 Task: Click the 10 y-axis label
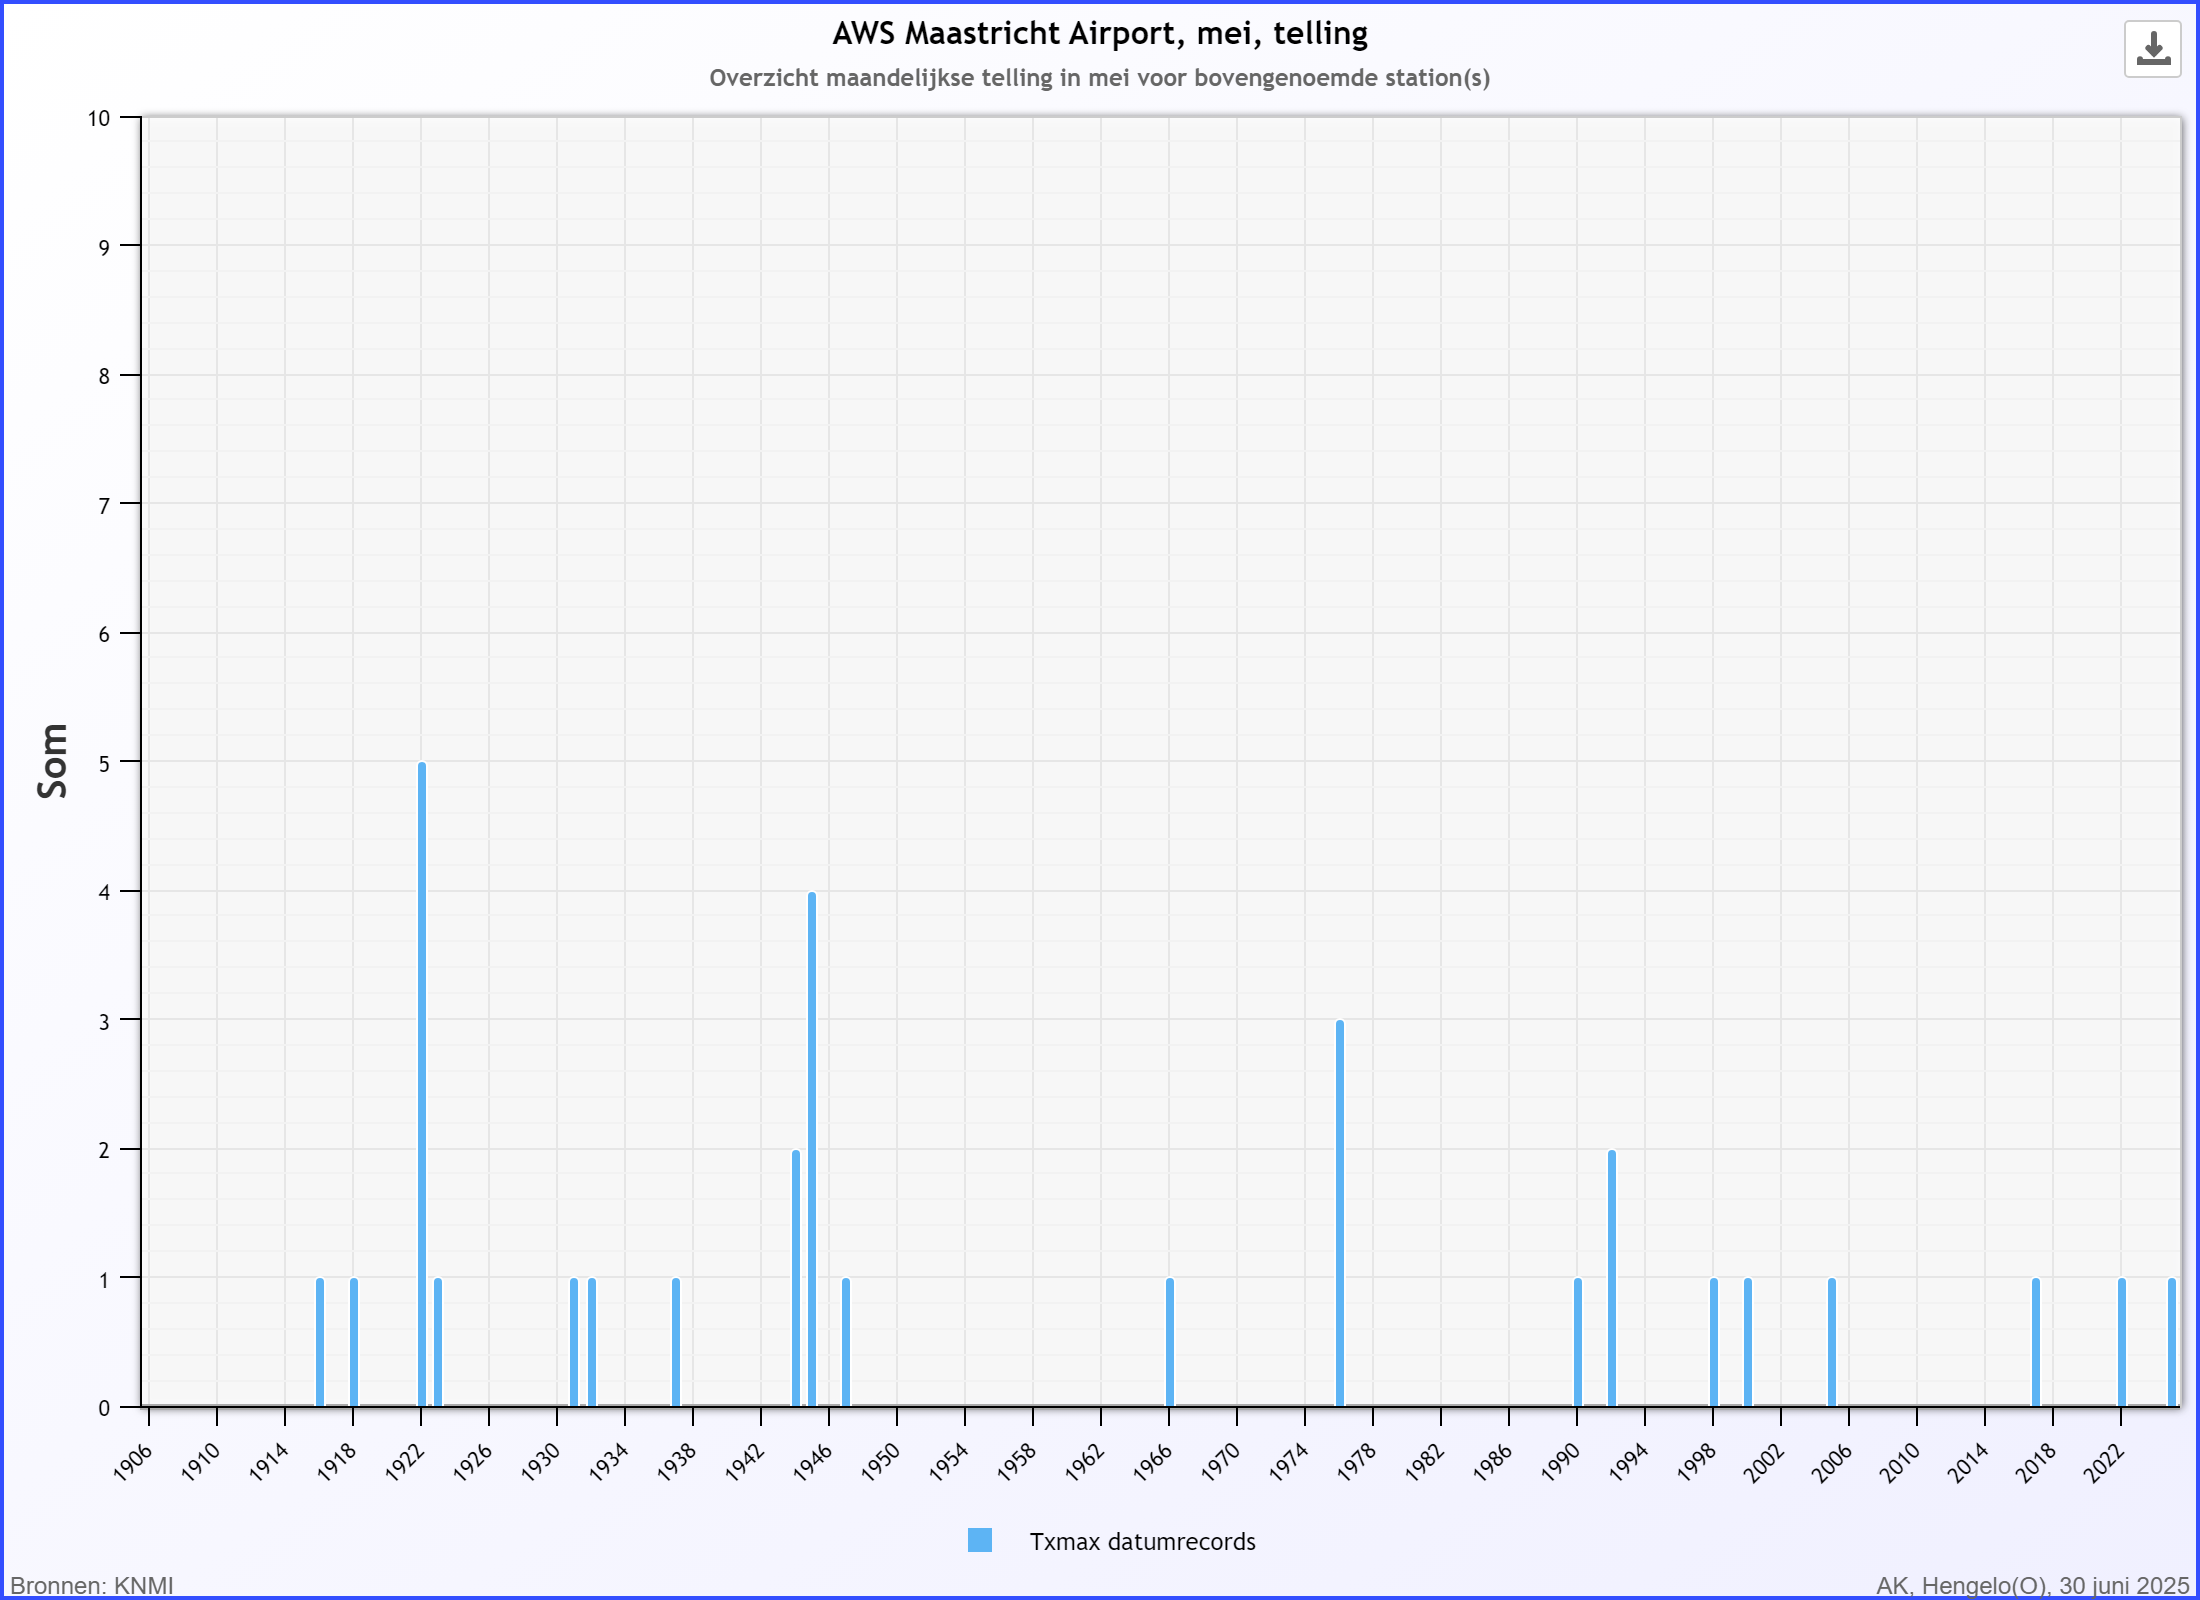98,119
